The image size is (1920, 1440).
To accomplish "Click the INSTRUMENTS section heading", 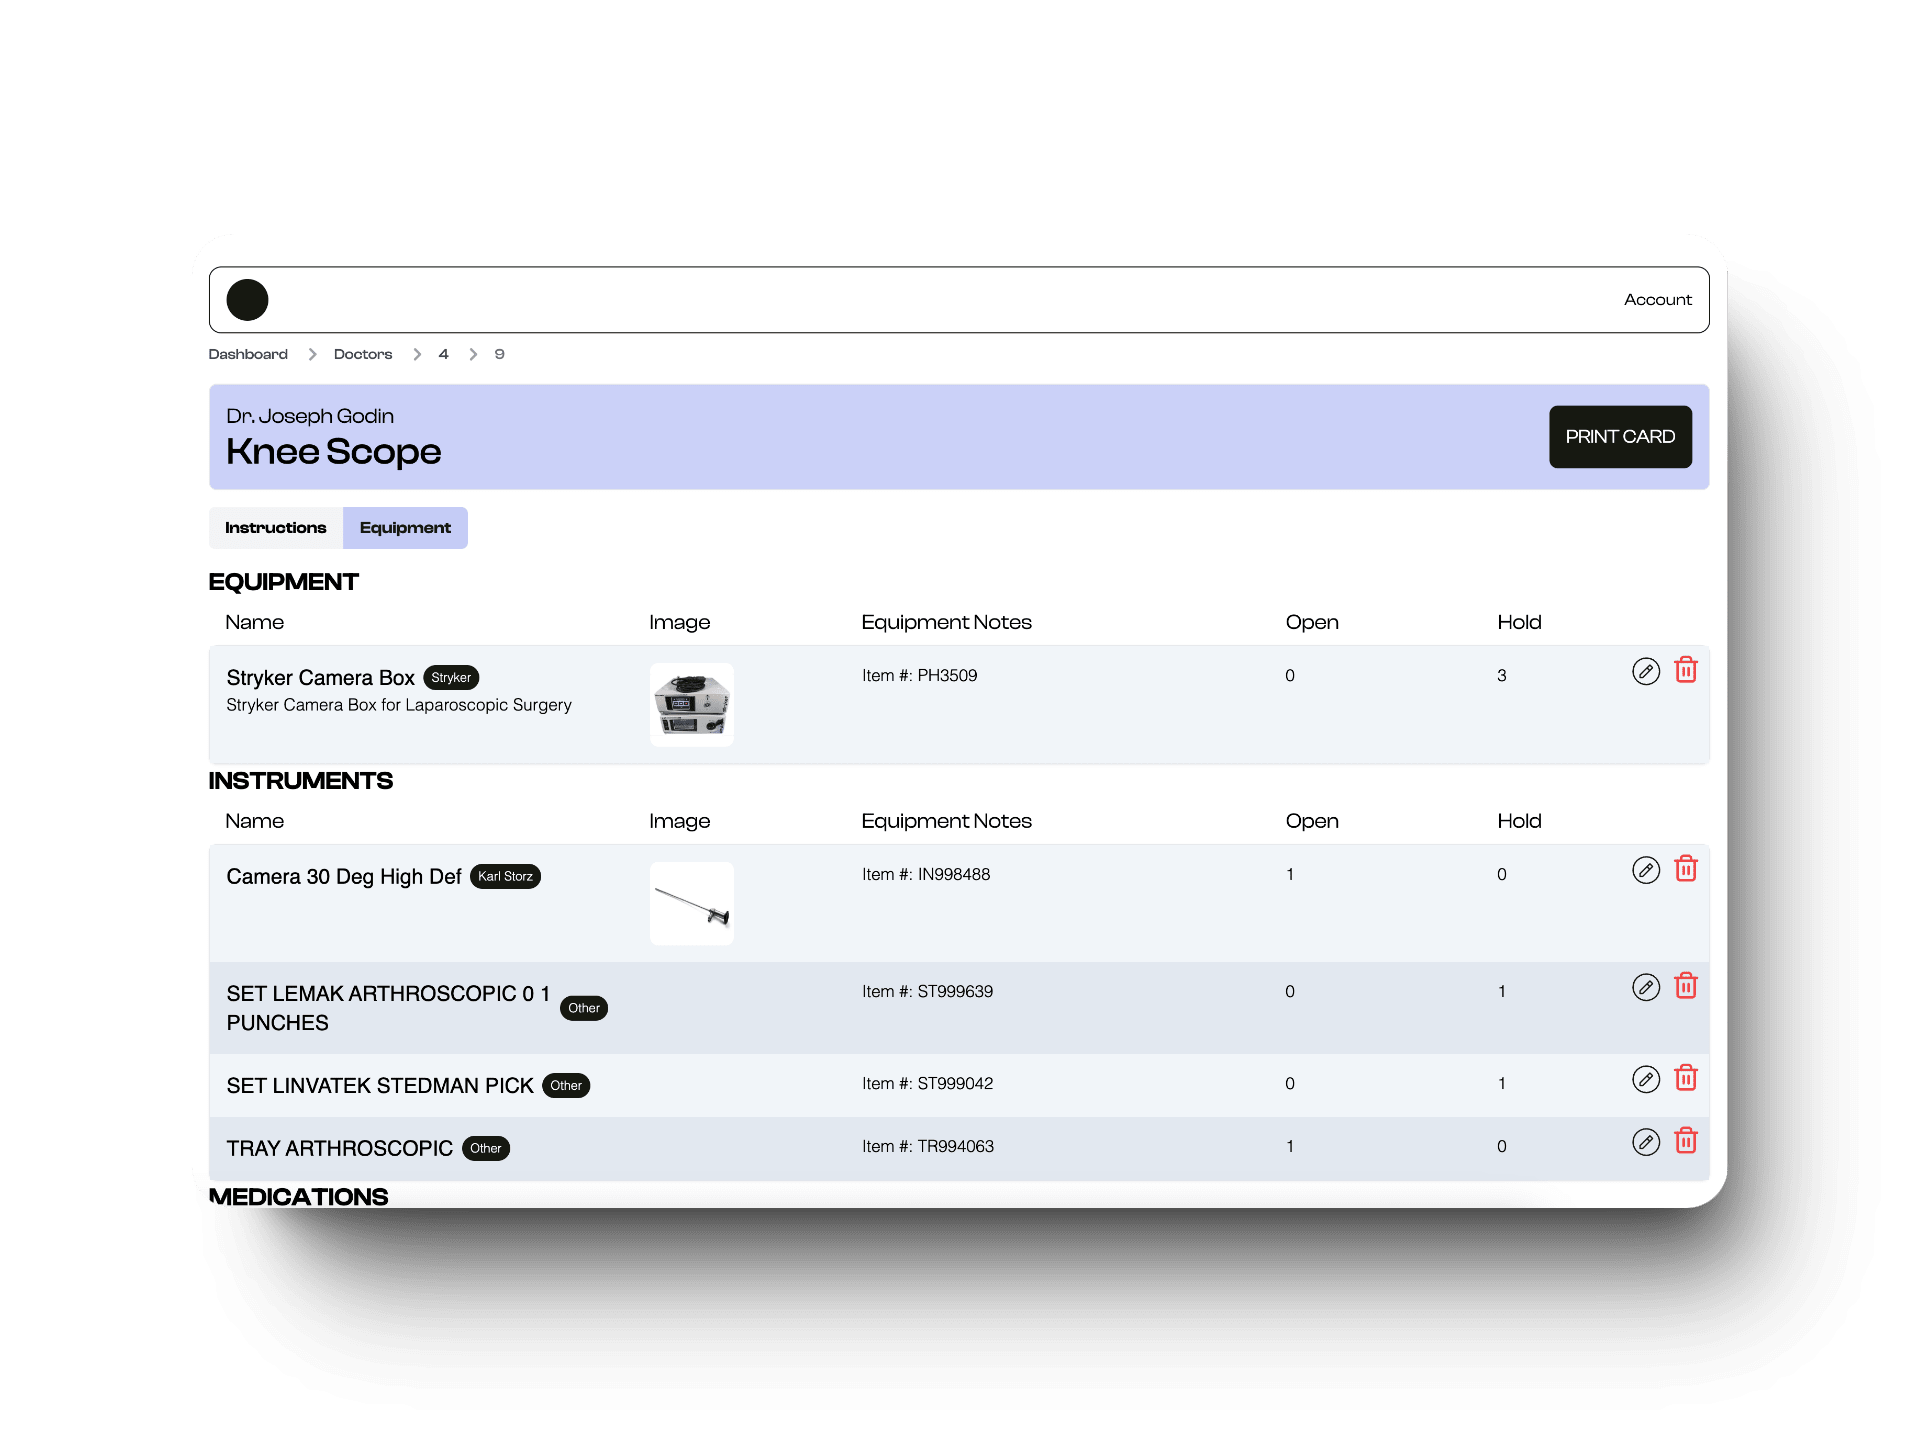I will click(x=300, y=781).
